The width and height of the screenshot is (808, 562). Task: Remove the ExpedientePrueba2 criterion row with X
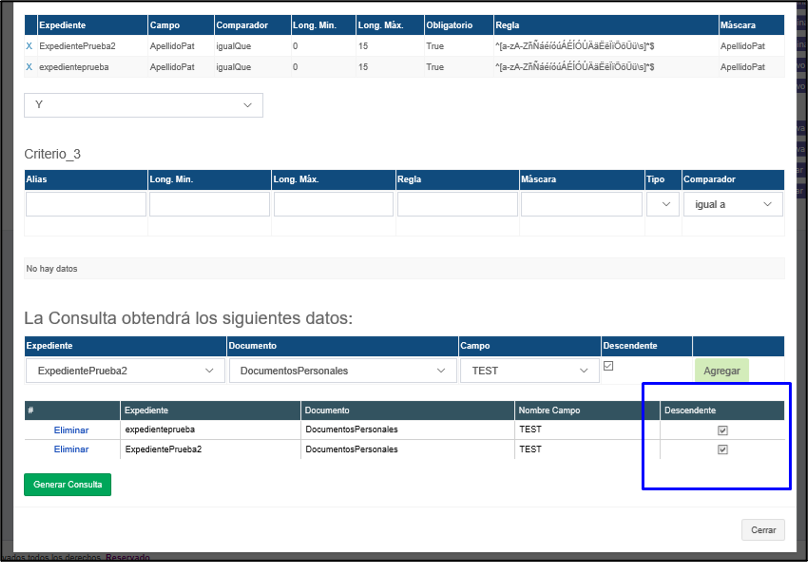pos(29,46)
